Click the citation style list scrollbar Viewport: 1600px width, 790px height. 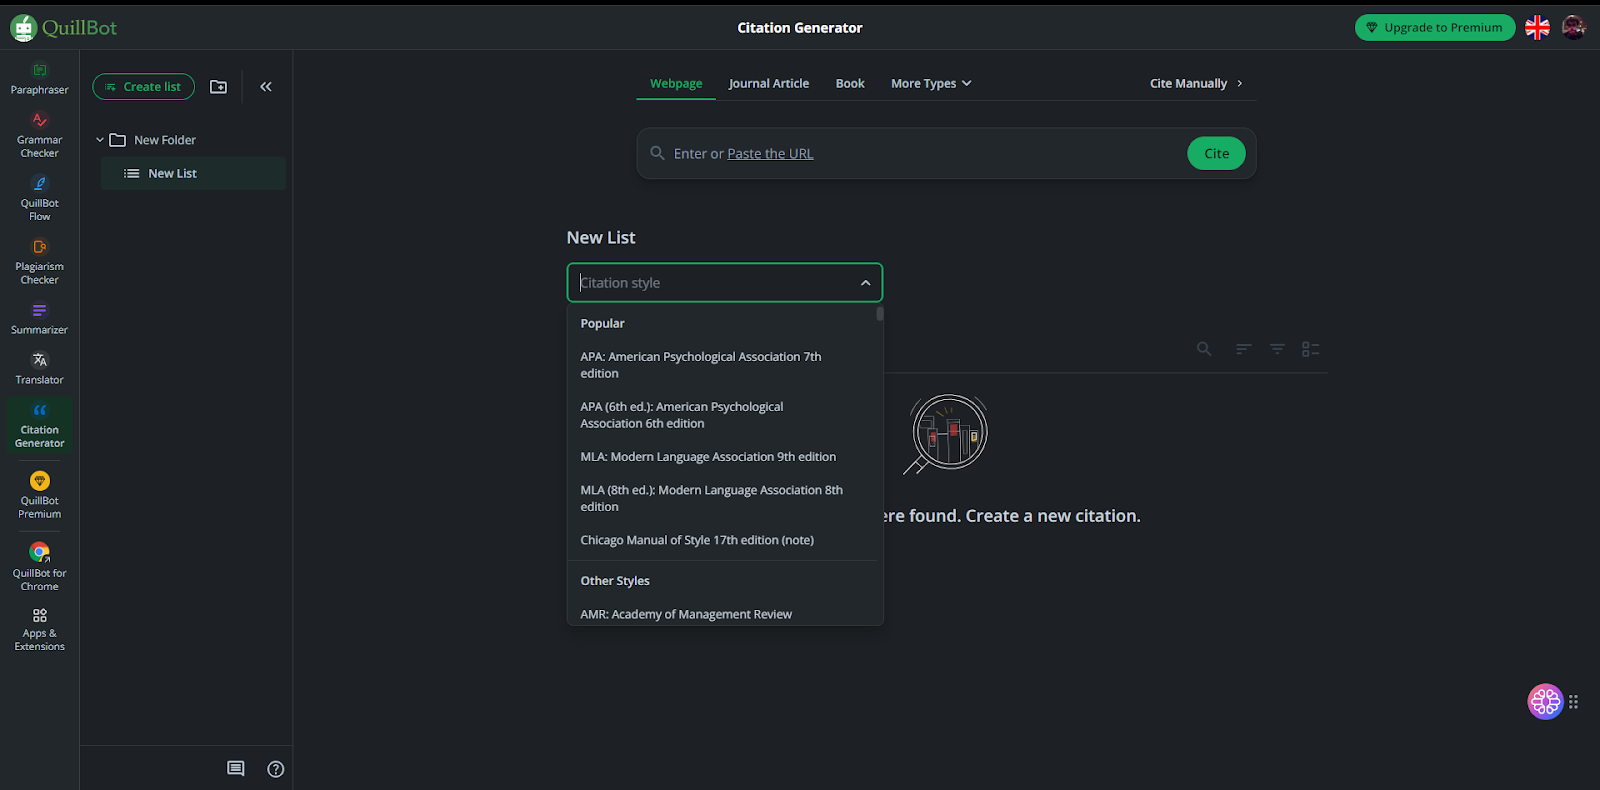[x=880, y=314]
